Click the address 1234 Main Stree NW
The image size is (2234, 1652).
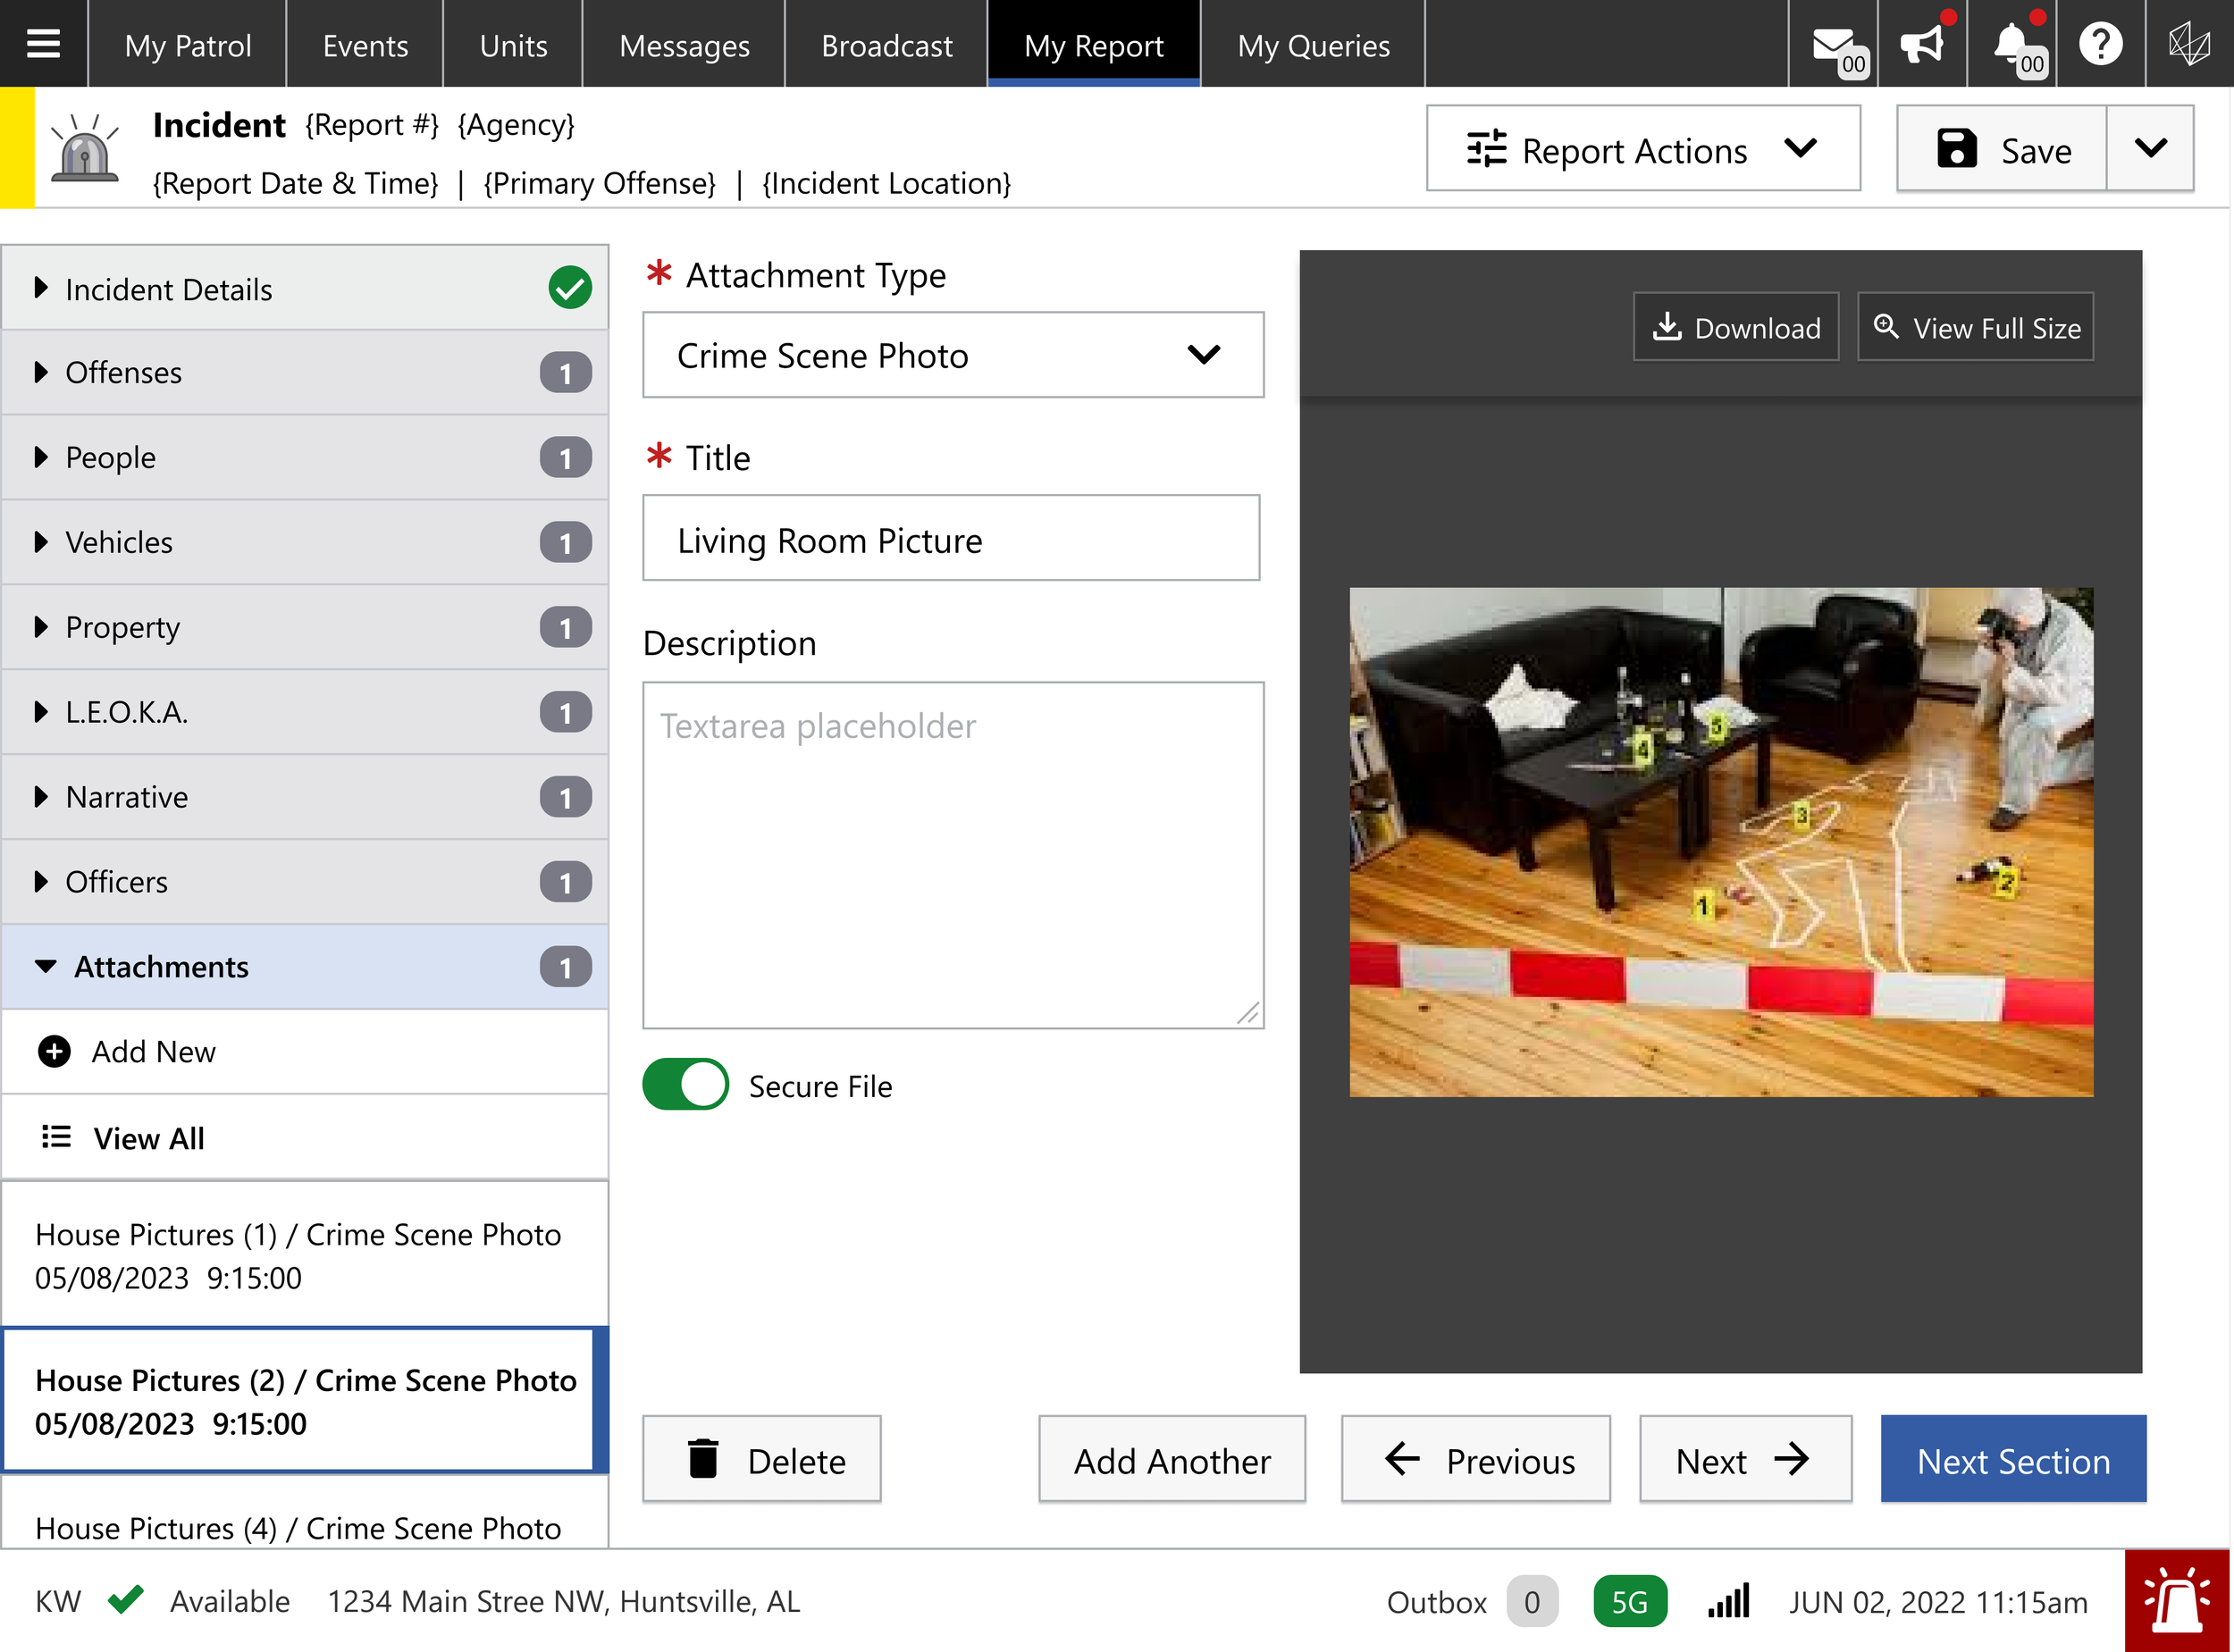(564, 1601)
